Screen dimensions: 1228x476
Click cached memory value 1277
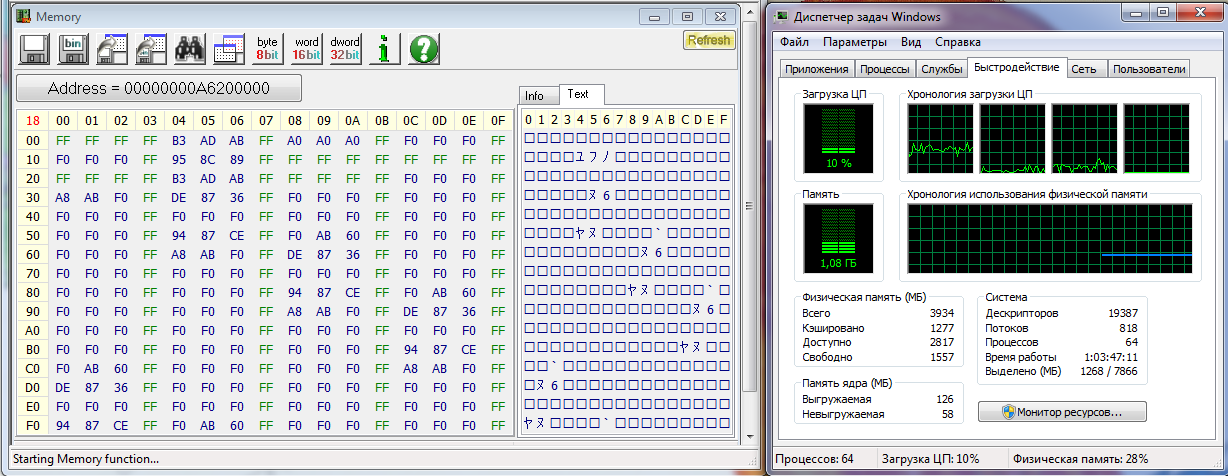940,328
